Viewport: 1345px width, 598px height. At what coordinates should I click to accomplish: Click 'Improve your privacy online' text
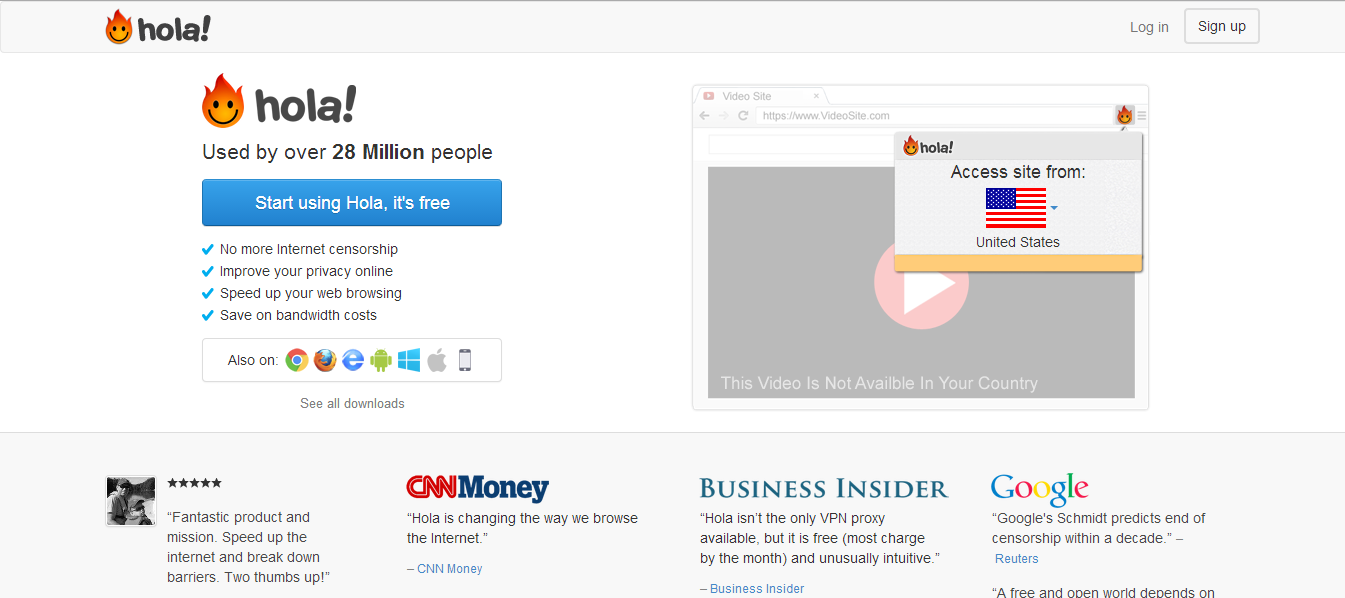point(306,271)
